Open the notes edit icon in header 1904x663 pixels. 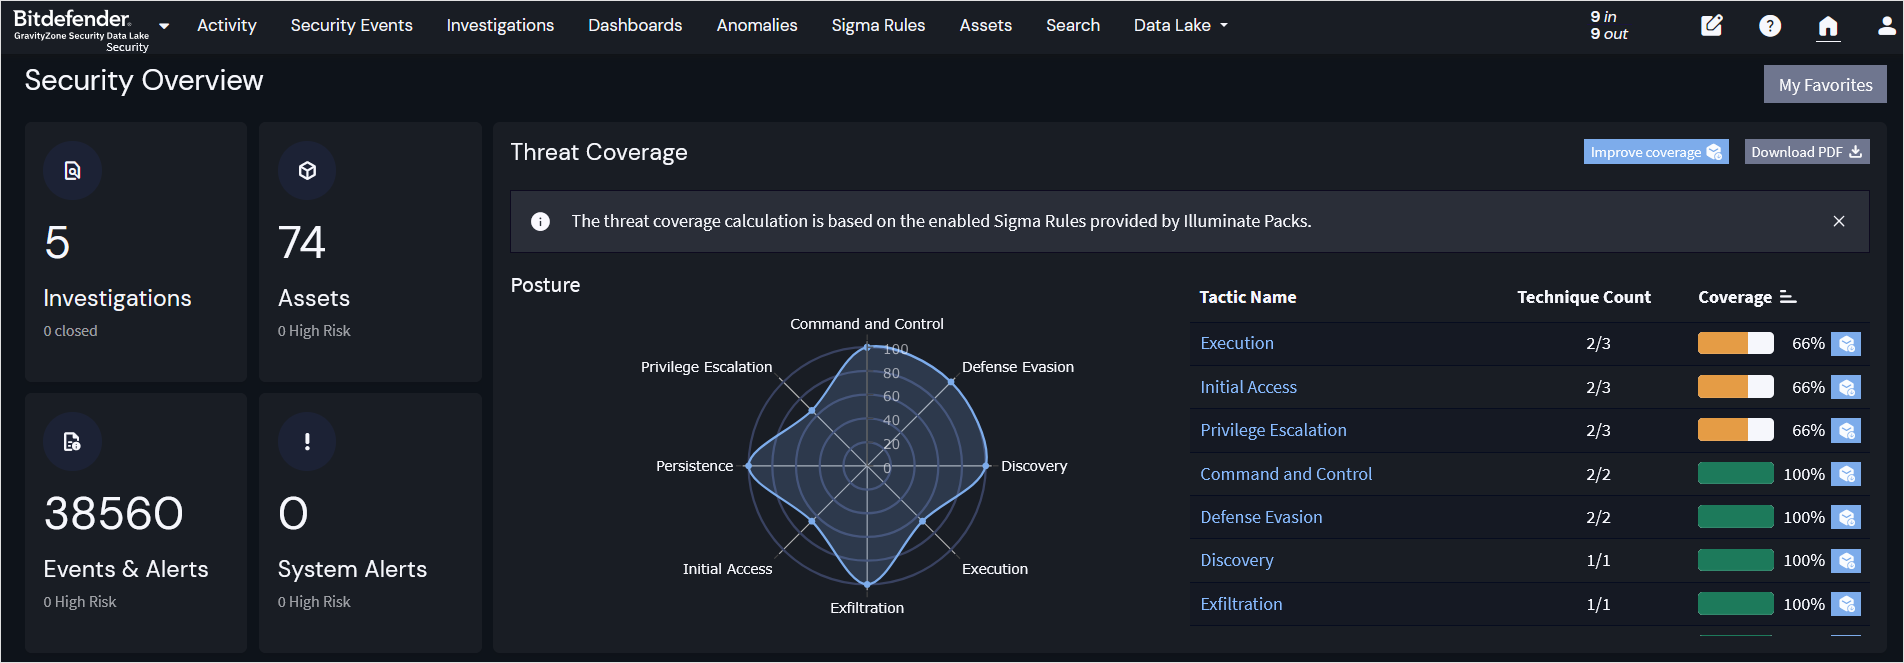pos(1712,25)
